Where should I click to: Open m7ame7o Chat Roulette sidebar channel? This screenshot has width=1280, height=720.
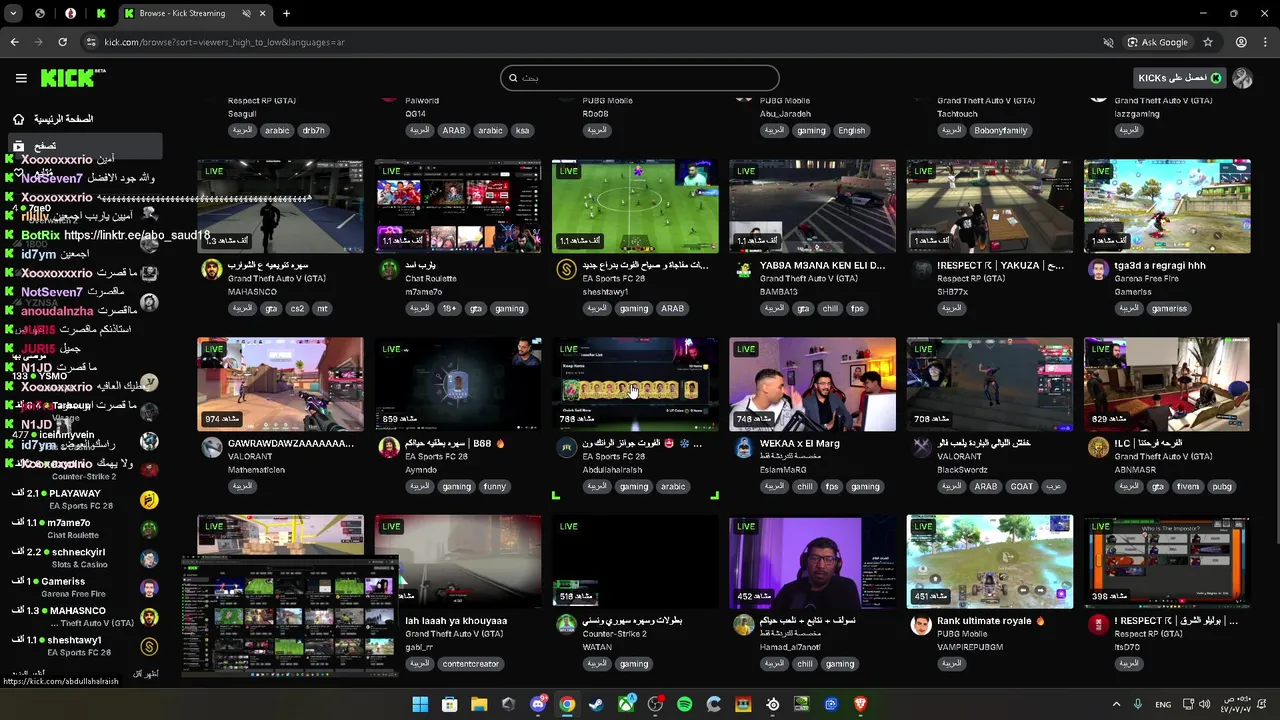pyautogui.click(x=85, y=529)
